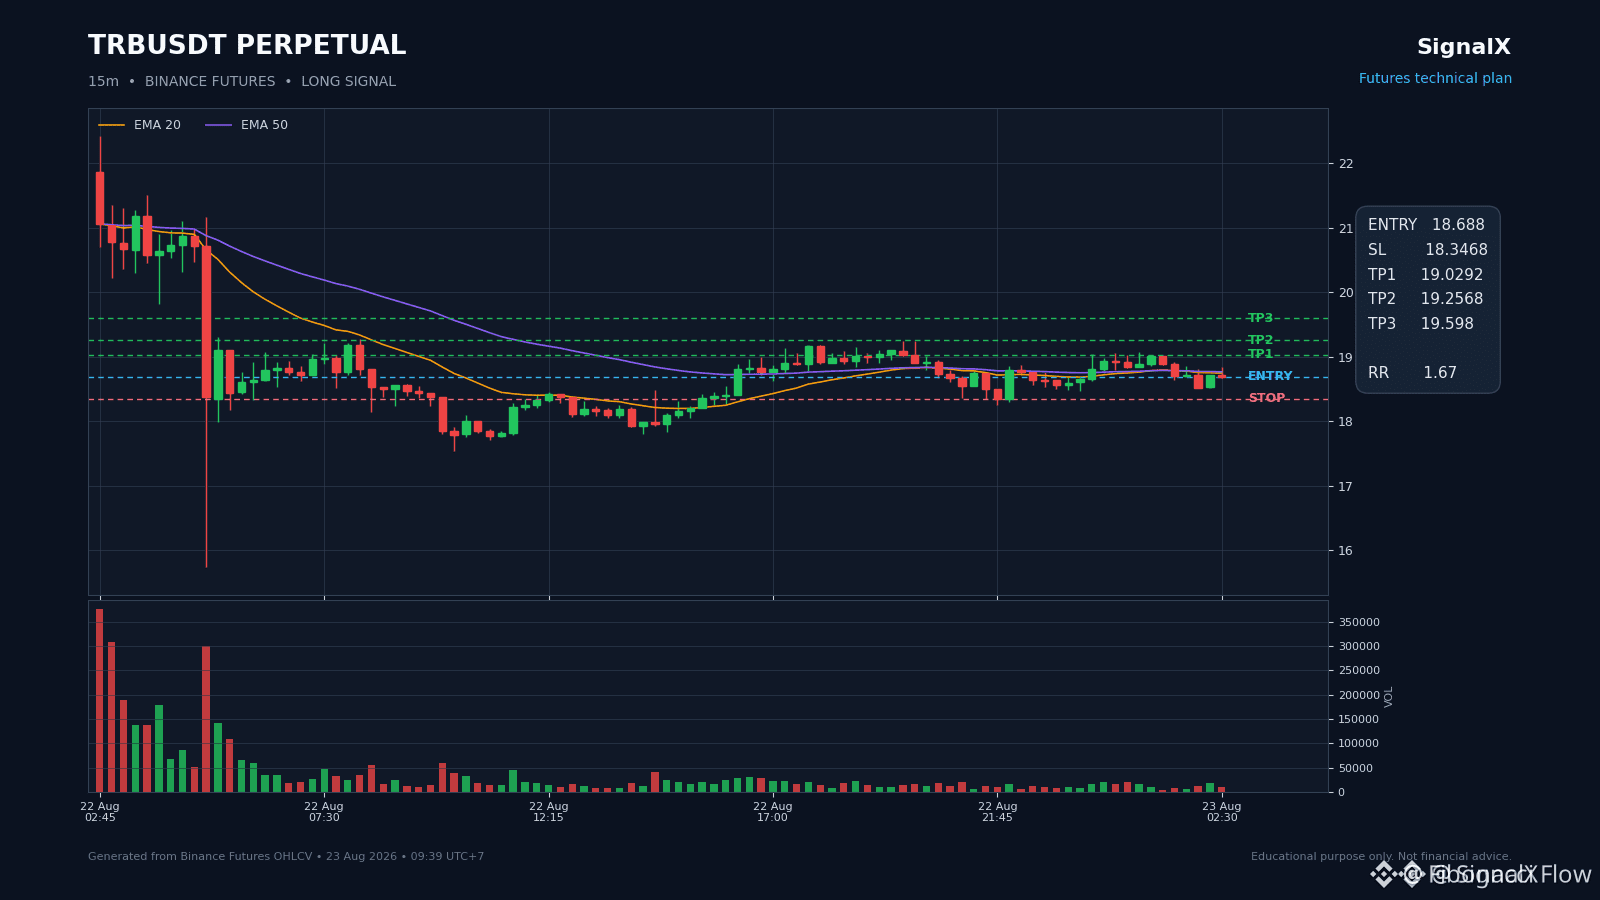Click the price axis label 16
The height and width of the screenshot is (900, 1600).
(x=1346, y=551)
